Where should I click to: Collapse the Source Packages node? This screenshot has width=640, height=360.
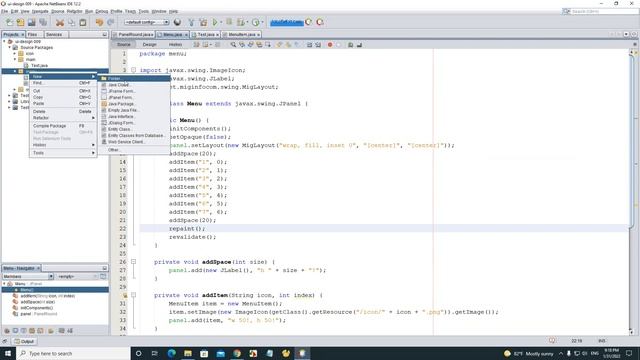click(10, 47)
